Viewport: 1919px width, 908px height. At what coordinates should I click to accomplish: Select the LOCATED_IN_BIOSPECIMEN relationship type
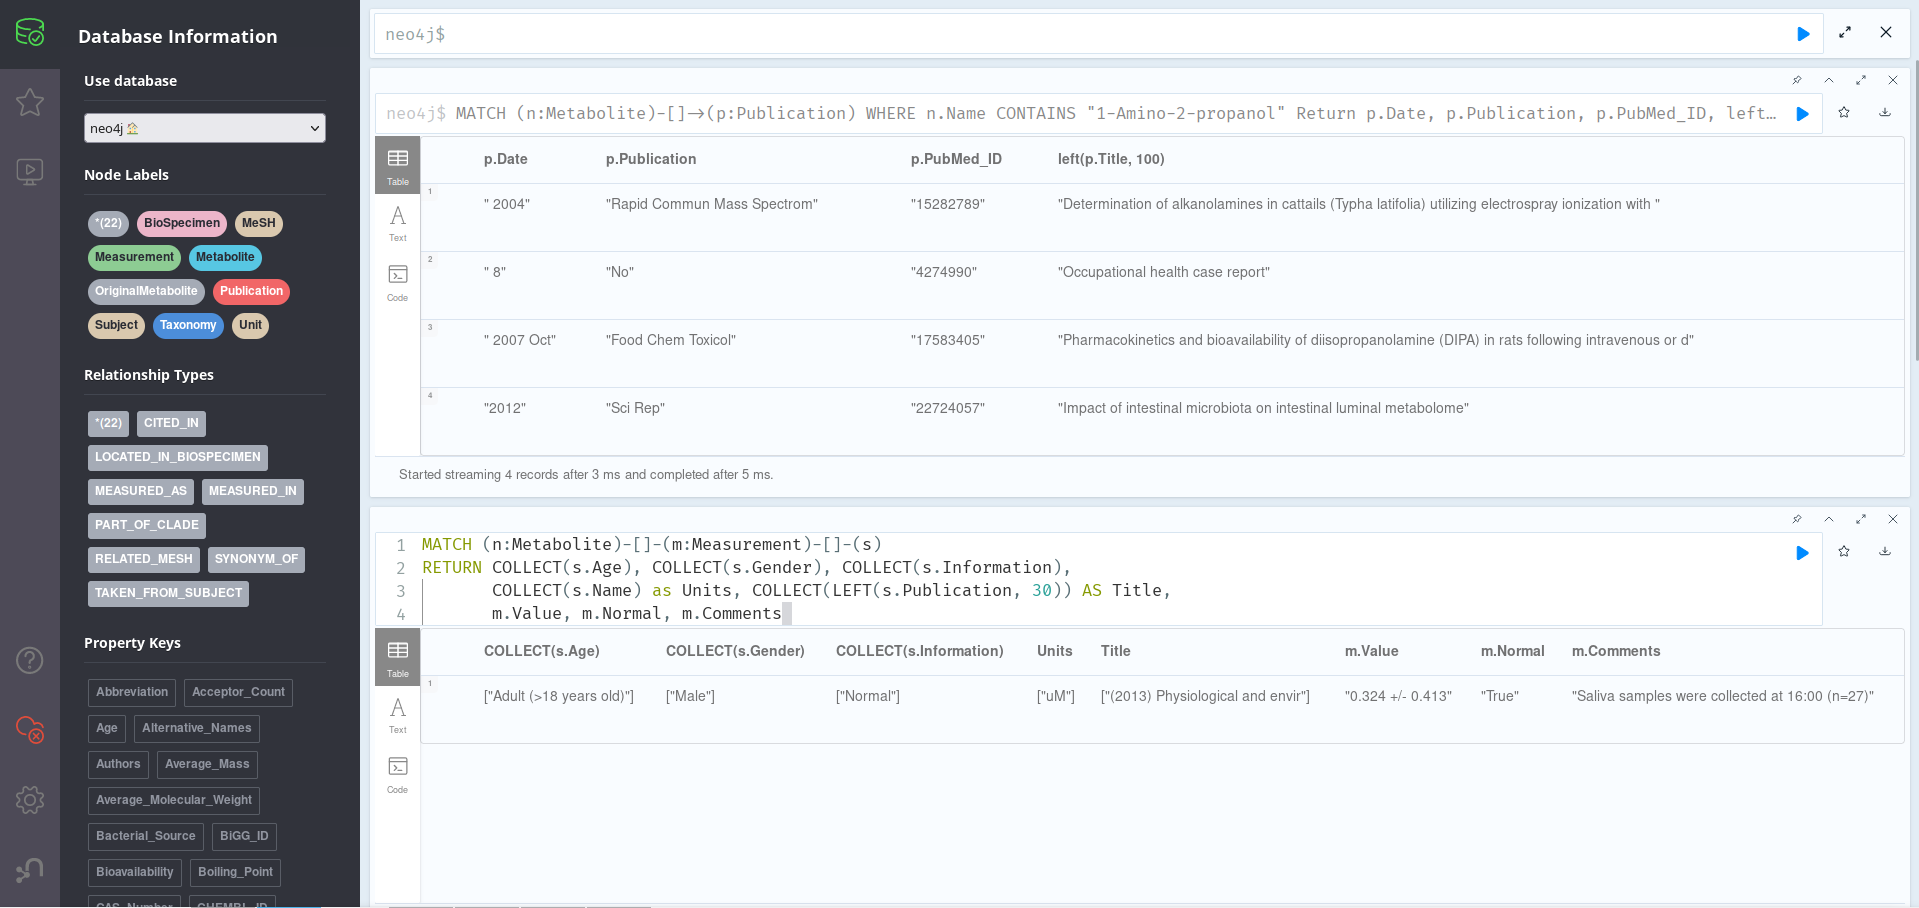coord(178,458)
